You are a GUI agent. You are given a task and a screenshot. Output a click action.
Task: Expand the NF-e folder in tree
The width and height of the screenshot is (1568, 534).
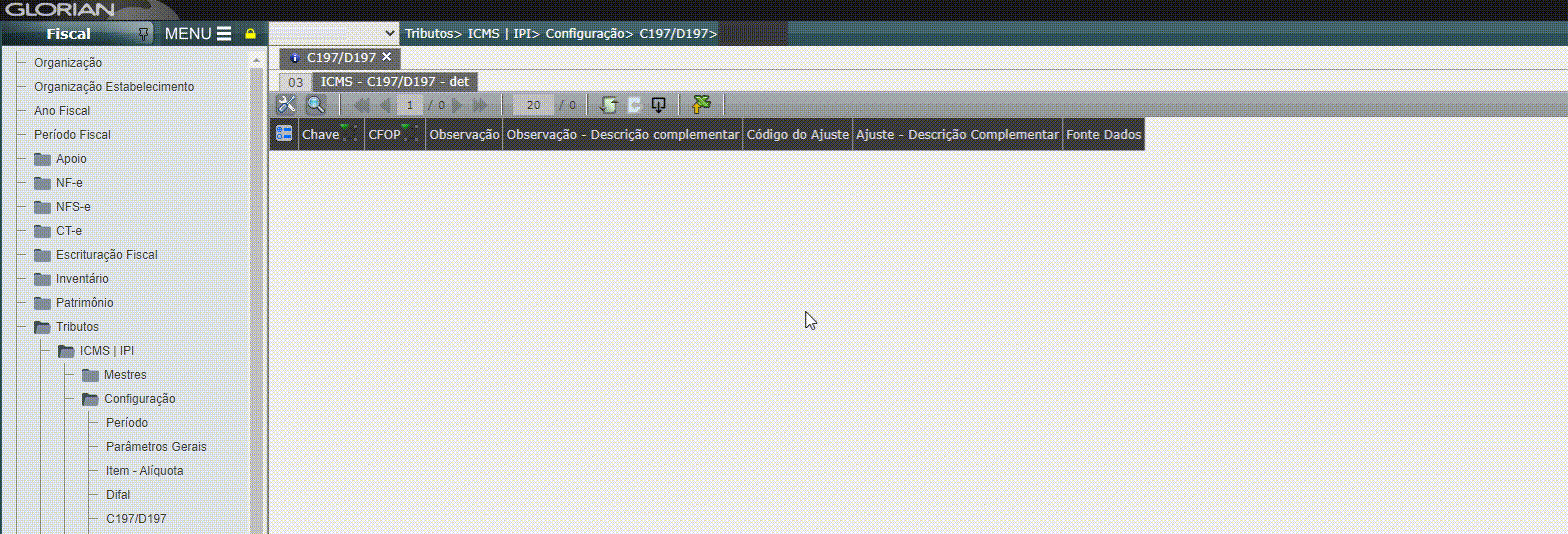point(42,183)
